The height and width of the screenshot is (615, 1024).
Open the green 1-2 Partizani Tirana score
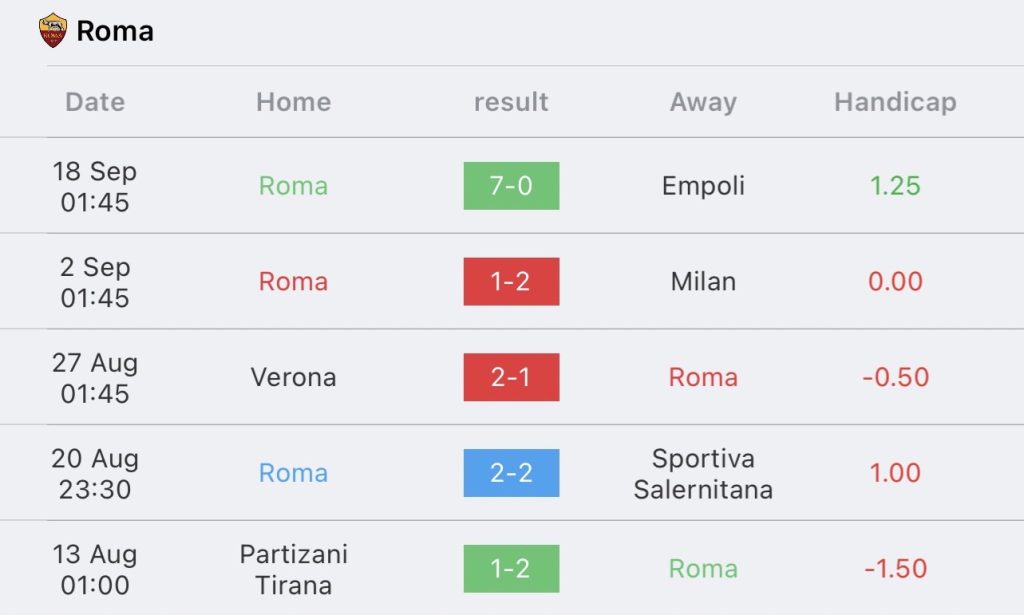511,569
